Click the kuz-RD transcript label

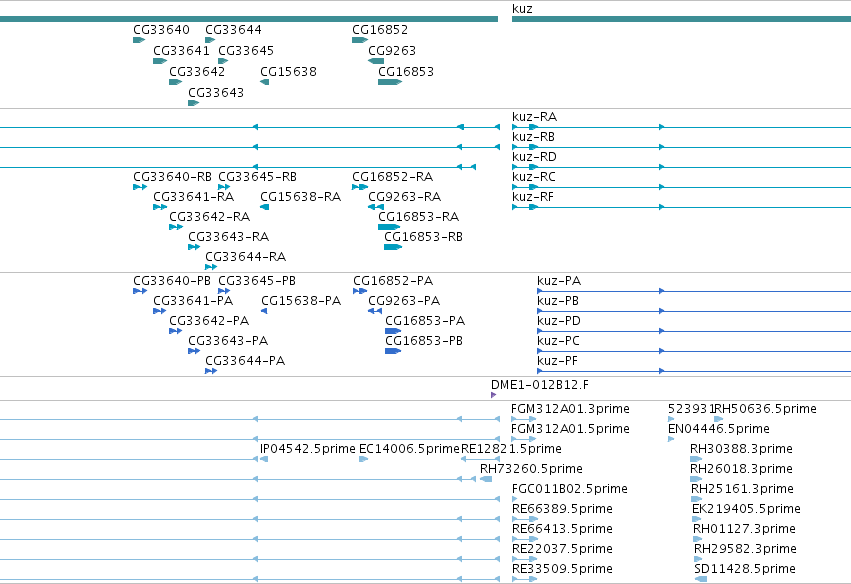click(x=534, y=157)
